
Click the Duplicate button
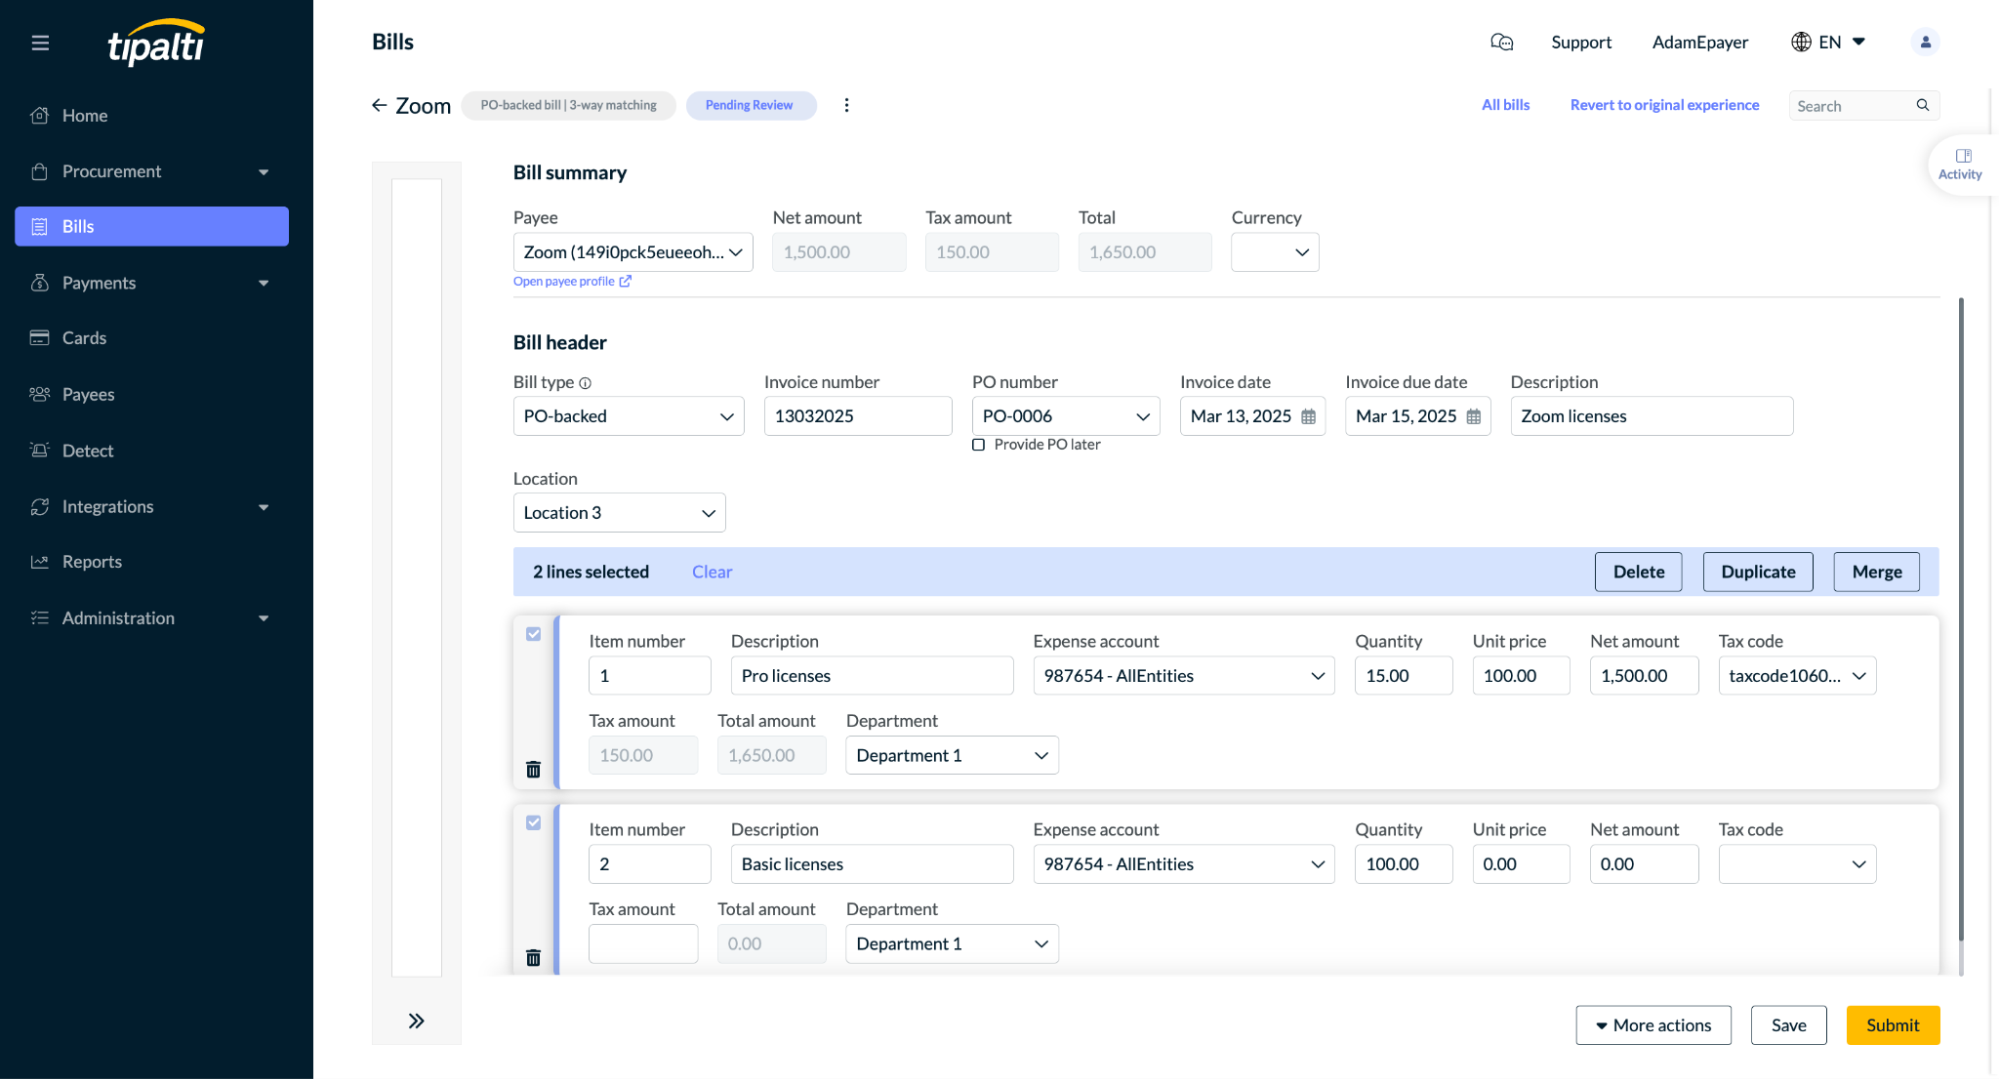[1758, 572]
